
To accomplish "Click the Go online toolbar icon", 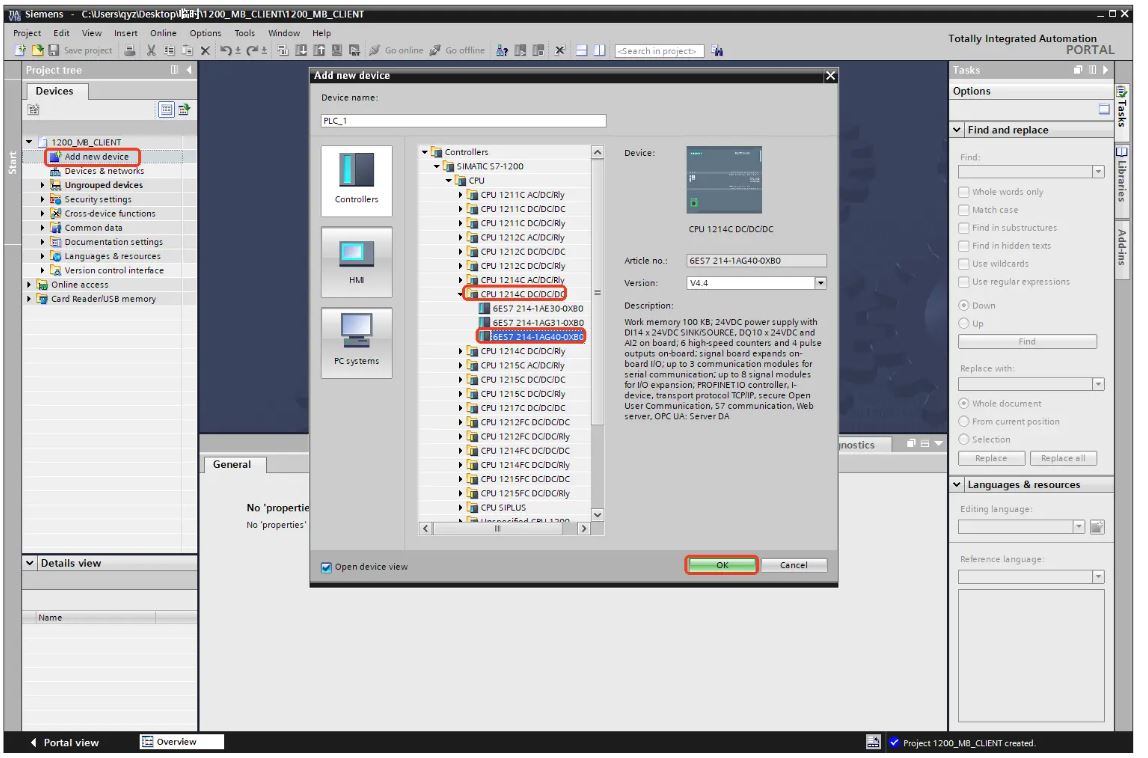I will pyautogui.click(x=375, y=51).
